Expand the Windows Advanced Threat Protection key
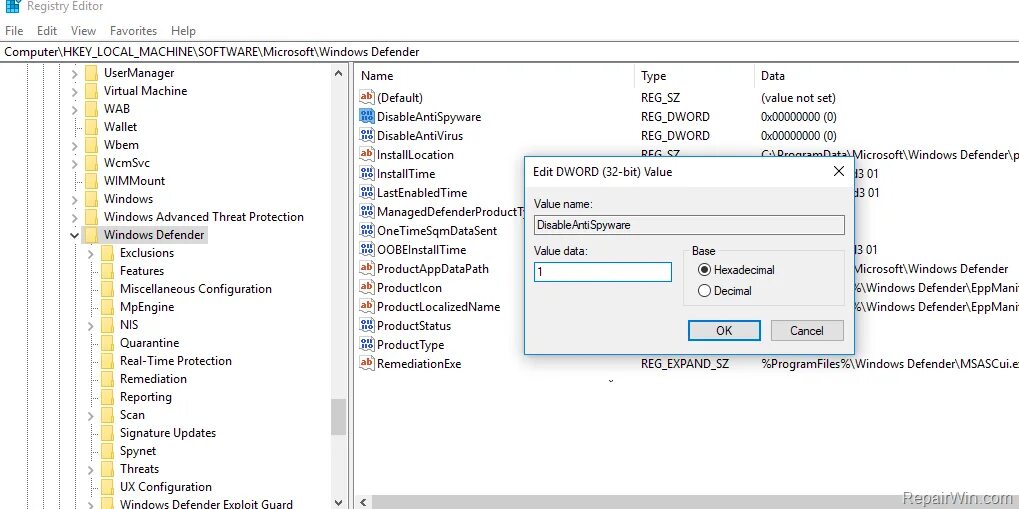 (x=75, y=217)
